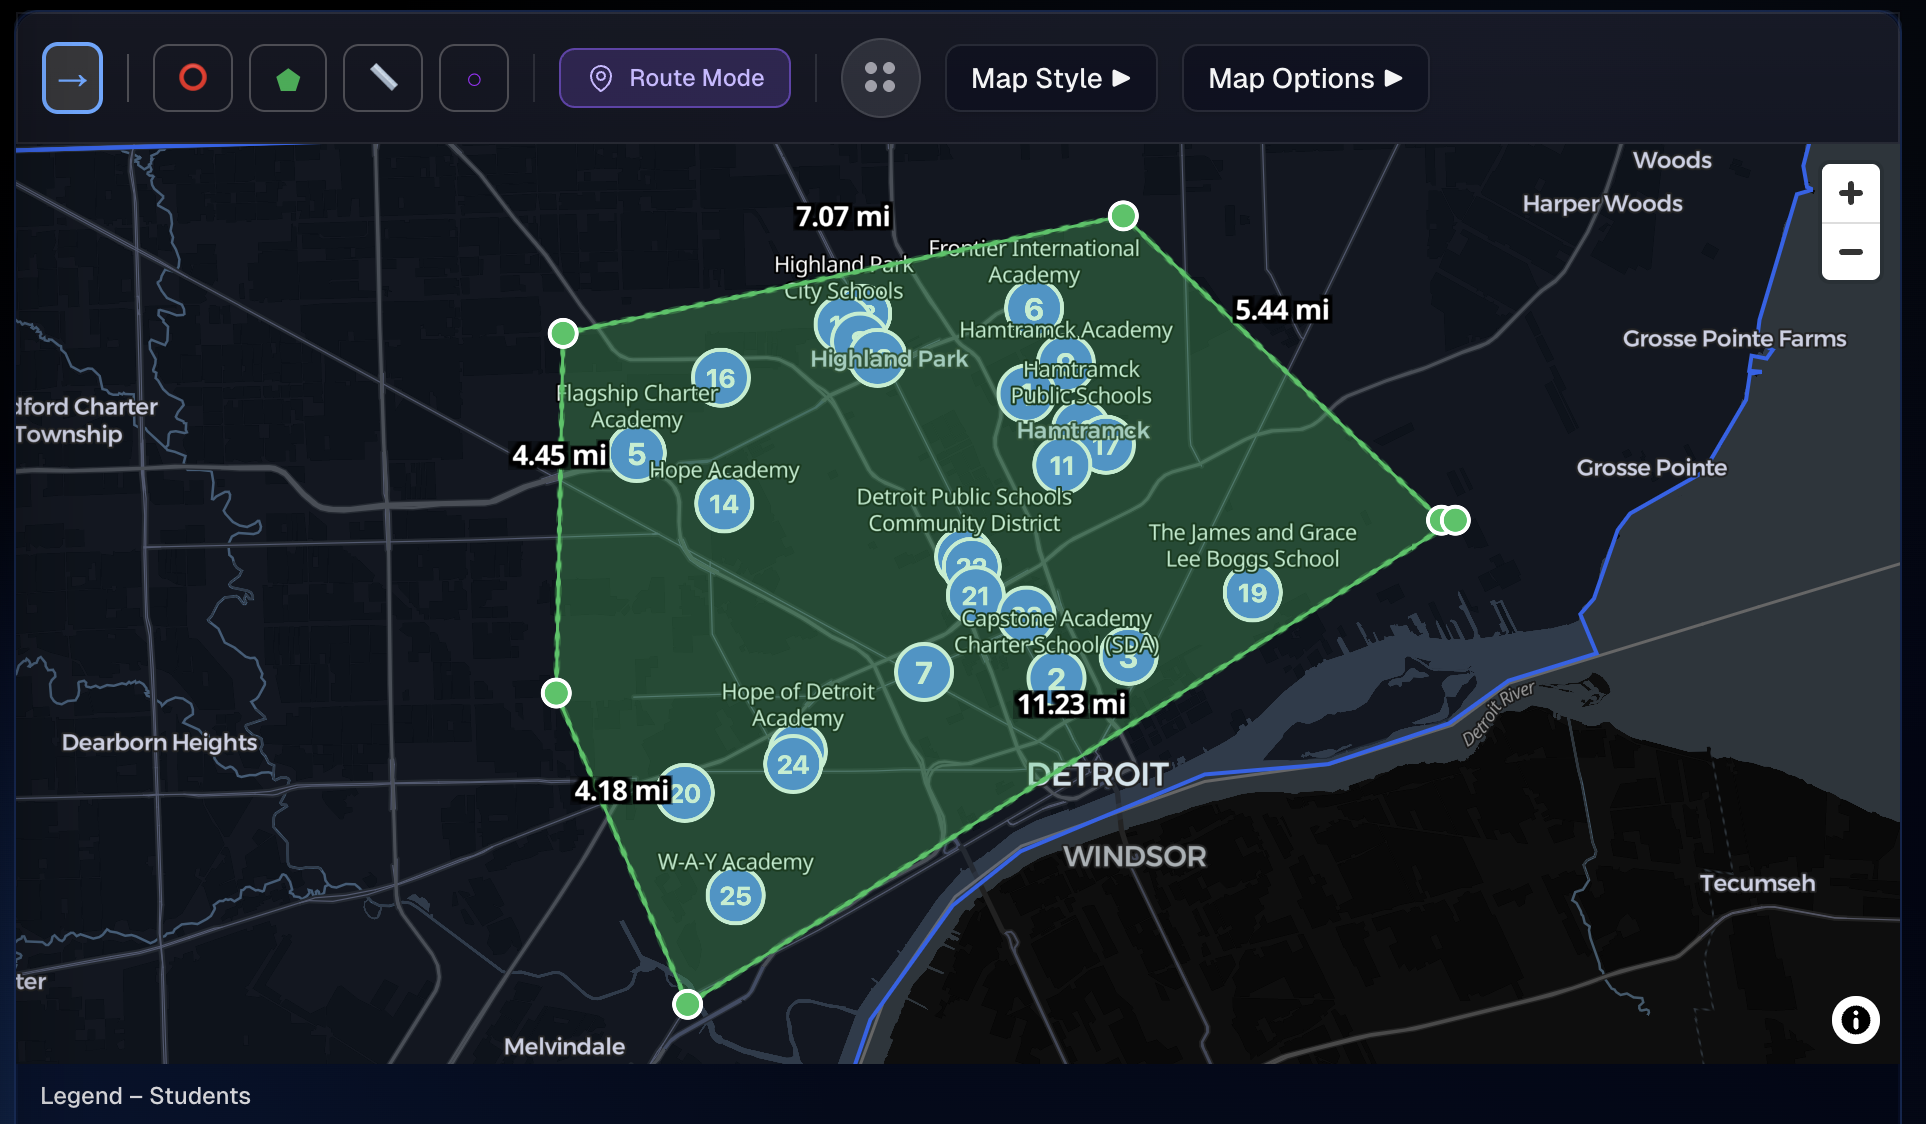Expand the Map Style menu
The height and width of the screenshot is (1124, 1926).
(1050, 77)
